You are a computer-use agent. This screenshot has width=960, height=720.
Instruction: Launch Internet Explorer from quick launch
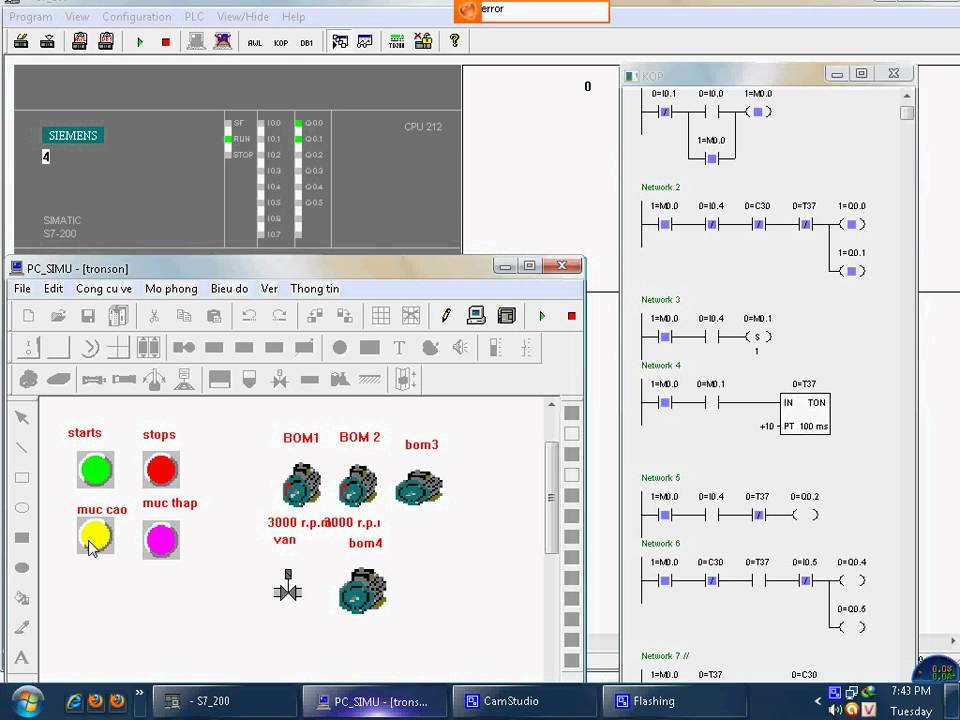pyautogui.click(x=75, y=701)
